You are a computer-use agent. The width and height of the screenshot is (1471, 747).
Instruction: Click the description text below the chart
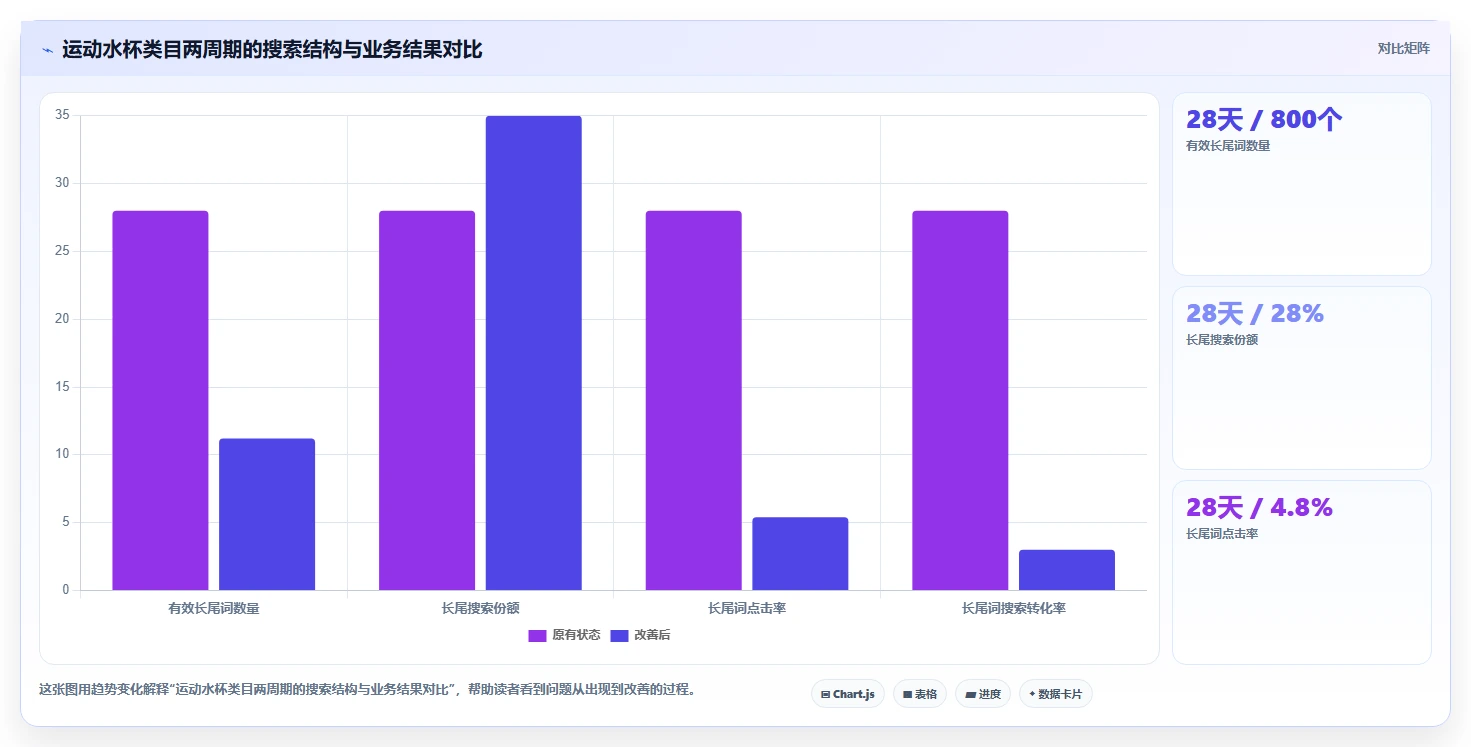click(x=366, y=690)
